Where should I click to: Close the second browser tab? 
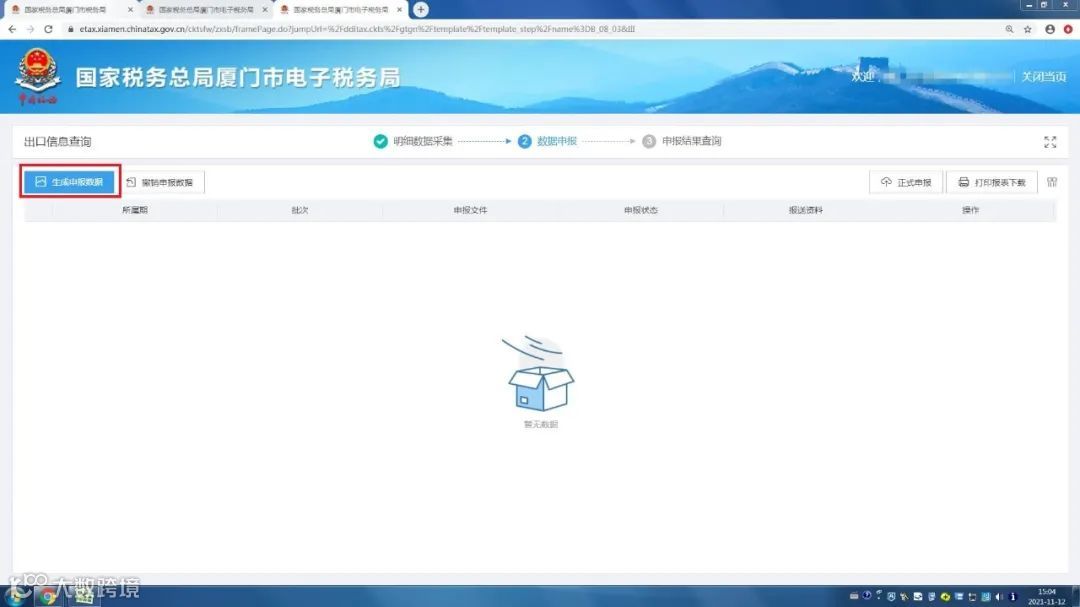pyautogui.click(x=264, y=10)
